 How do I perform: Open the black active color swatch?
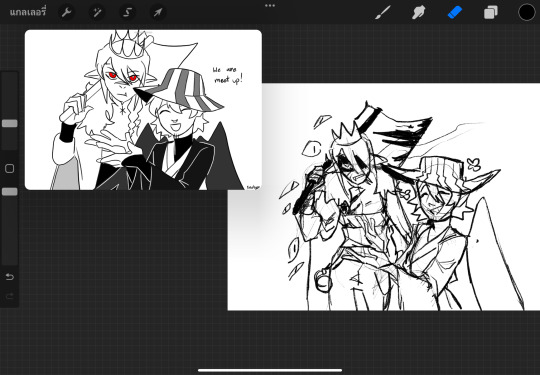pos(527,13)
